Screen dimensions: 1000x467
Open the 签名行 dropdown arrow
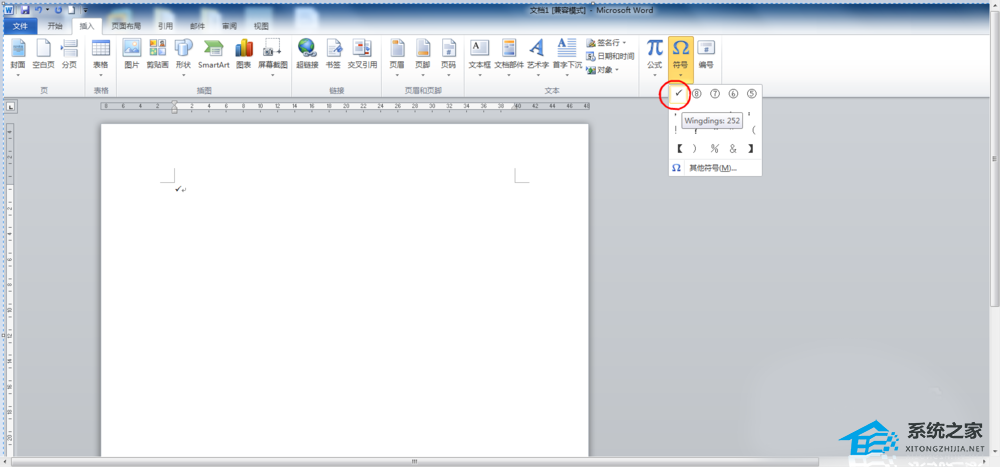[624, 43]
